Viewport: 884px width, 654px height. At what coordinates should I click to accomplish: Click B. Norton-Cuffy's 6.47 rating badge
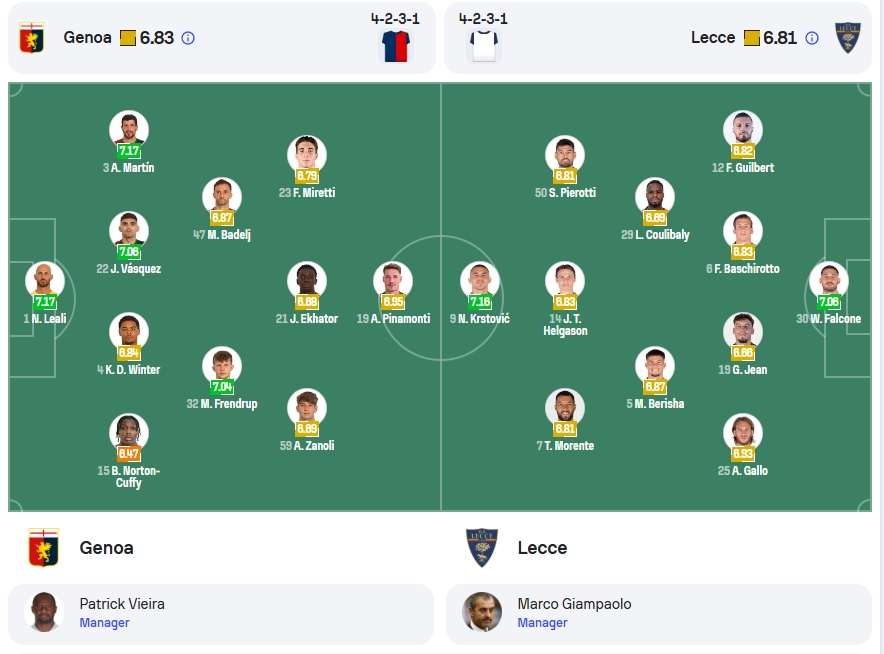(x=129, y=454)
